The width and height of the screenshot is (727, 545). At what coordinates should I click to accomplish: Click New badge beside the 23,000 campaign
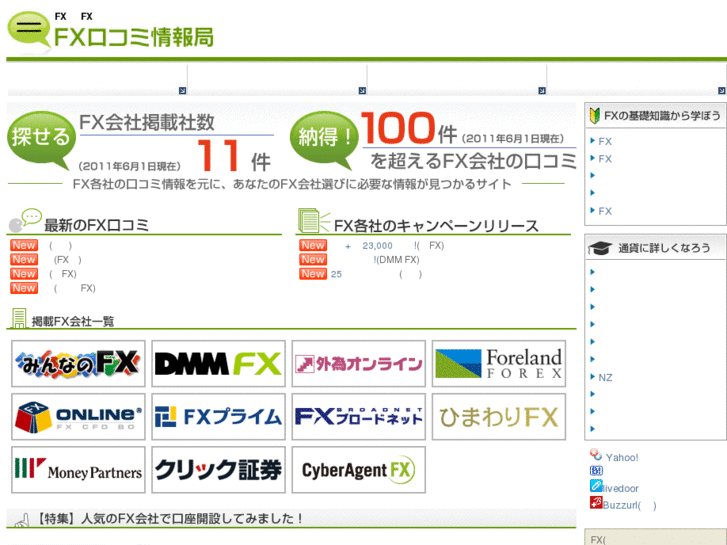(313, 245)
